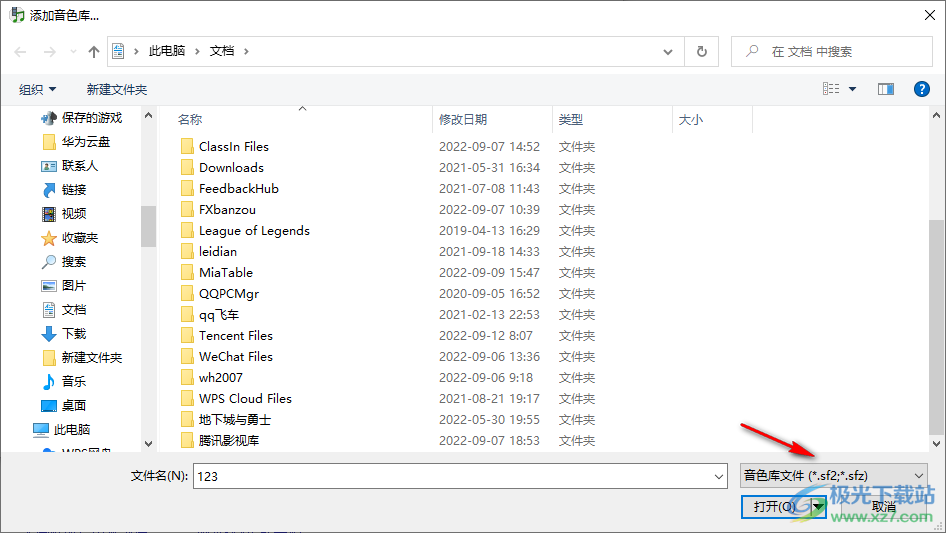946x533 pixels.
Task: Go back with the left arrow
Action: 21,52
